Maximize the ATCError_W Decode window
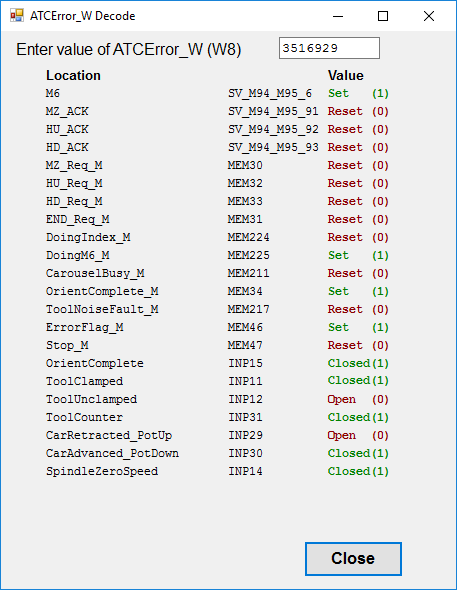Viewport: 457px width, 590px height. click(x=383, y=16)
